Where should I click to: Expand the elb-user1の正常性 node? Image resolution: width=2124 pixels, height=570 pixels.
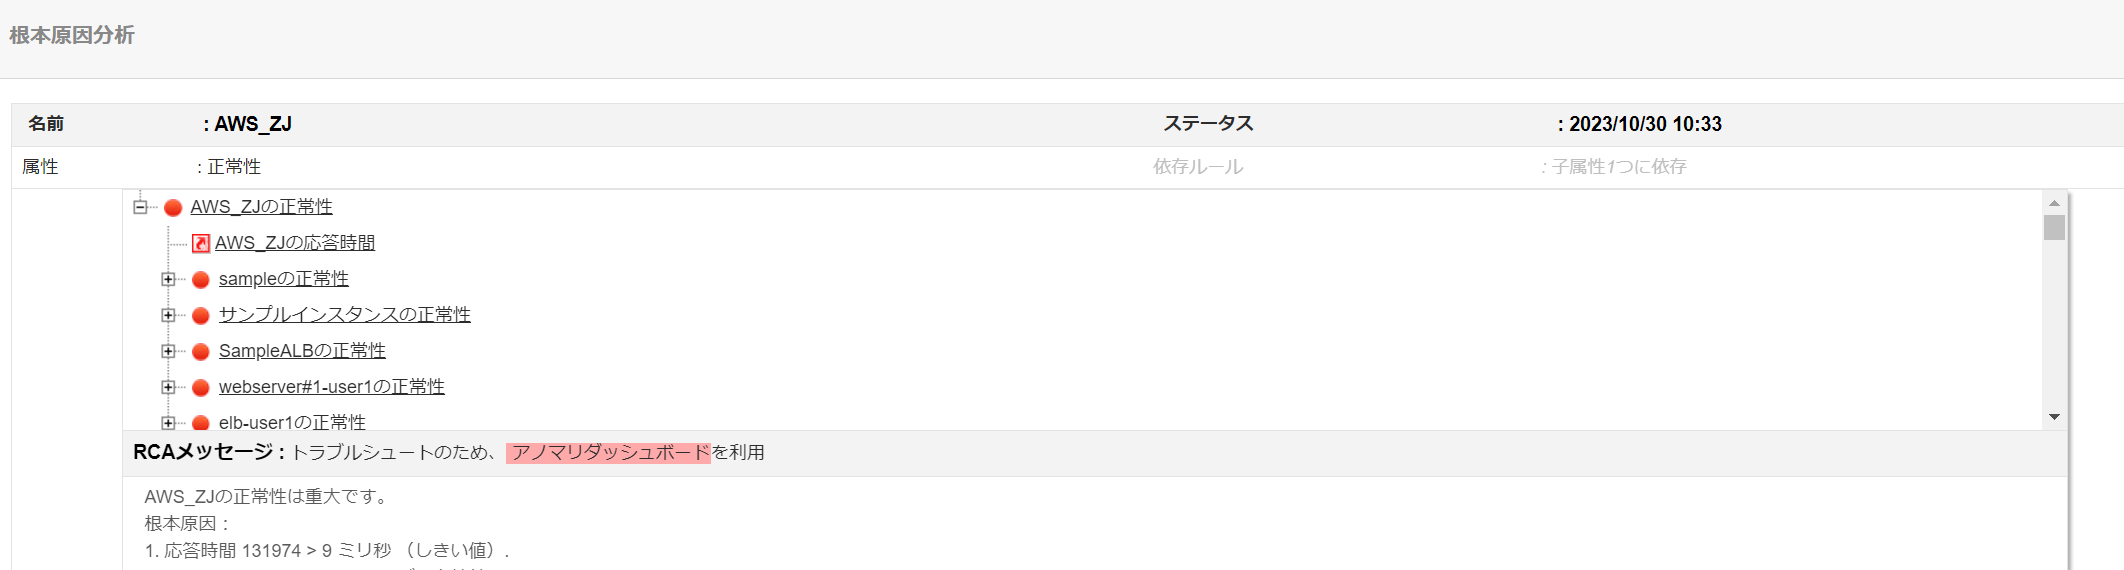point(168,423)
